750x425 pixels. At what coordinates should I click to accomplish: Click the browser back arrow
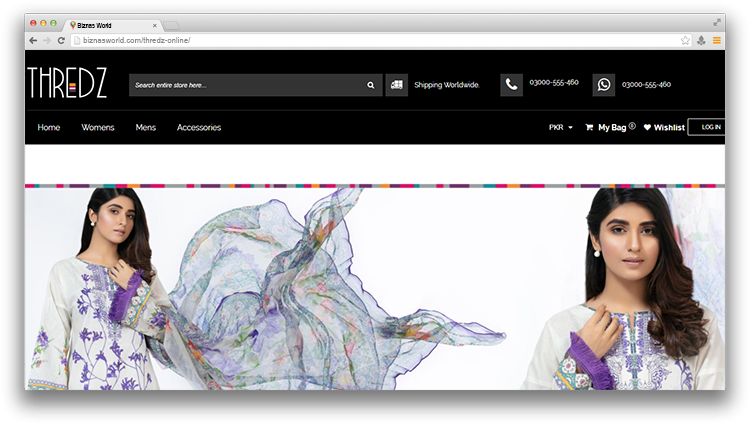point(33,41)
